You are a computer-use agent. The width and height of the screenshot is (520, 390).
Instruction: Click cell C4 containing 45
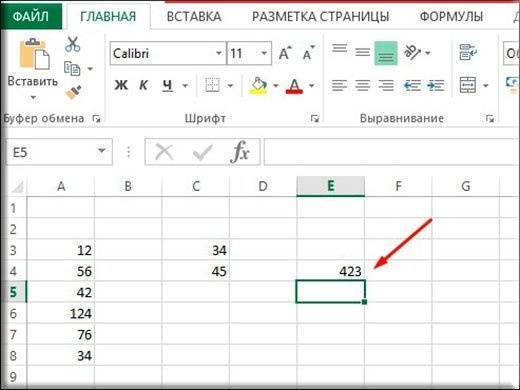click(196, 271)
